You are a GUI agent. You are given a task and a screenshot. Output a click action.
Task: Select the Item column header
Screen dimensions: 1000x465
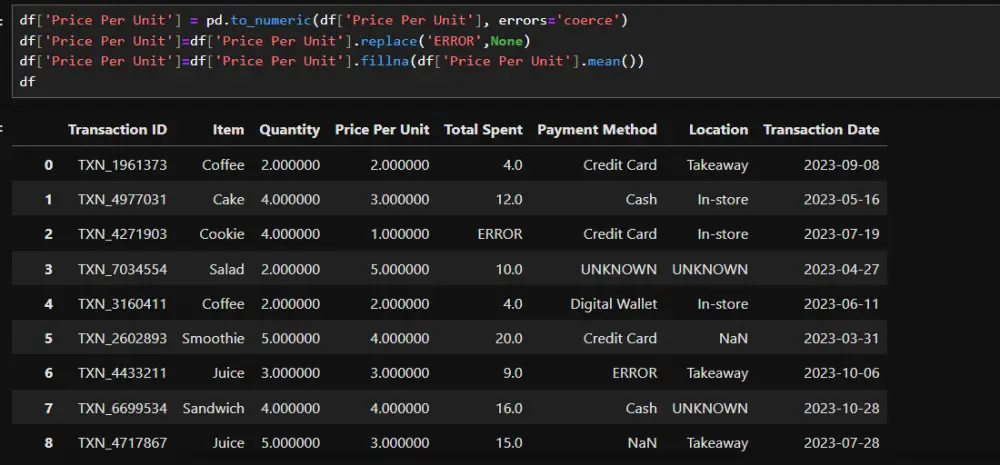tap(228, 129)
